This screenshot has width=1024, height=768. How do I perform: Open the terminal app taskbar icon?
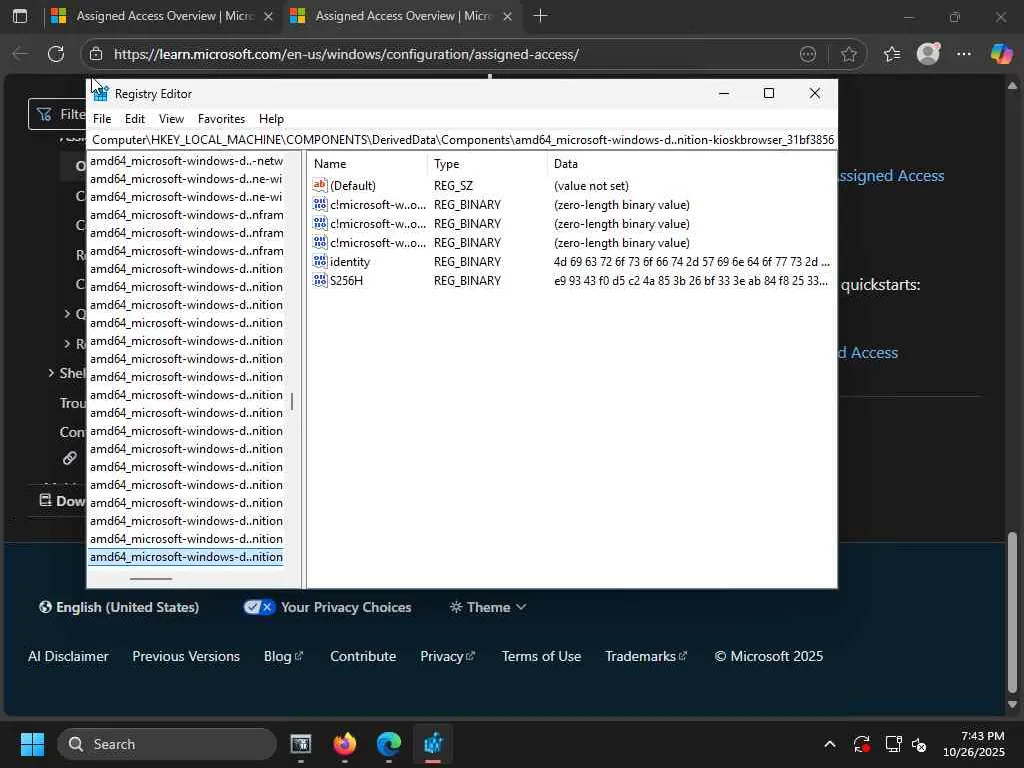(x=300, y=744)
